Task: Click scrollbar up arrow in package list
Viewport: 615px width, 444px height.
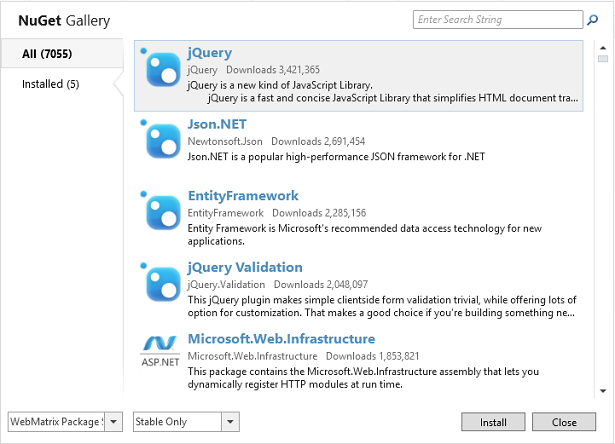Action: pyautogui.click(x=603, y=46)
